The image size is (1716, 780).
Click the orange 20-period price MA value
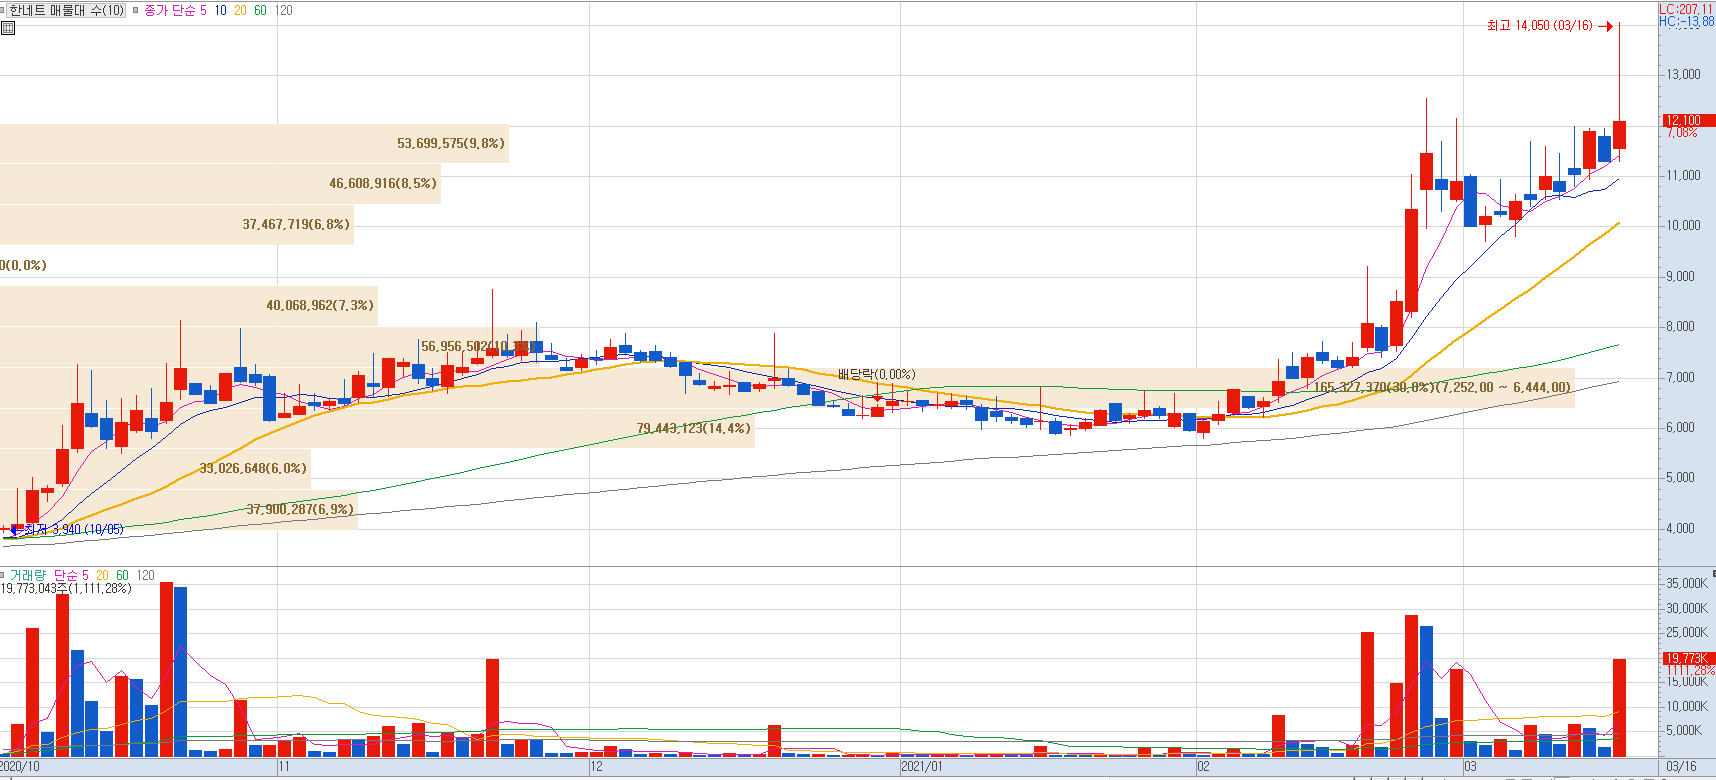240,10
